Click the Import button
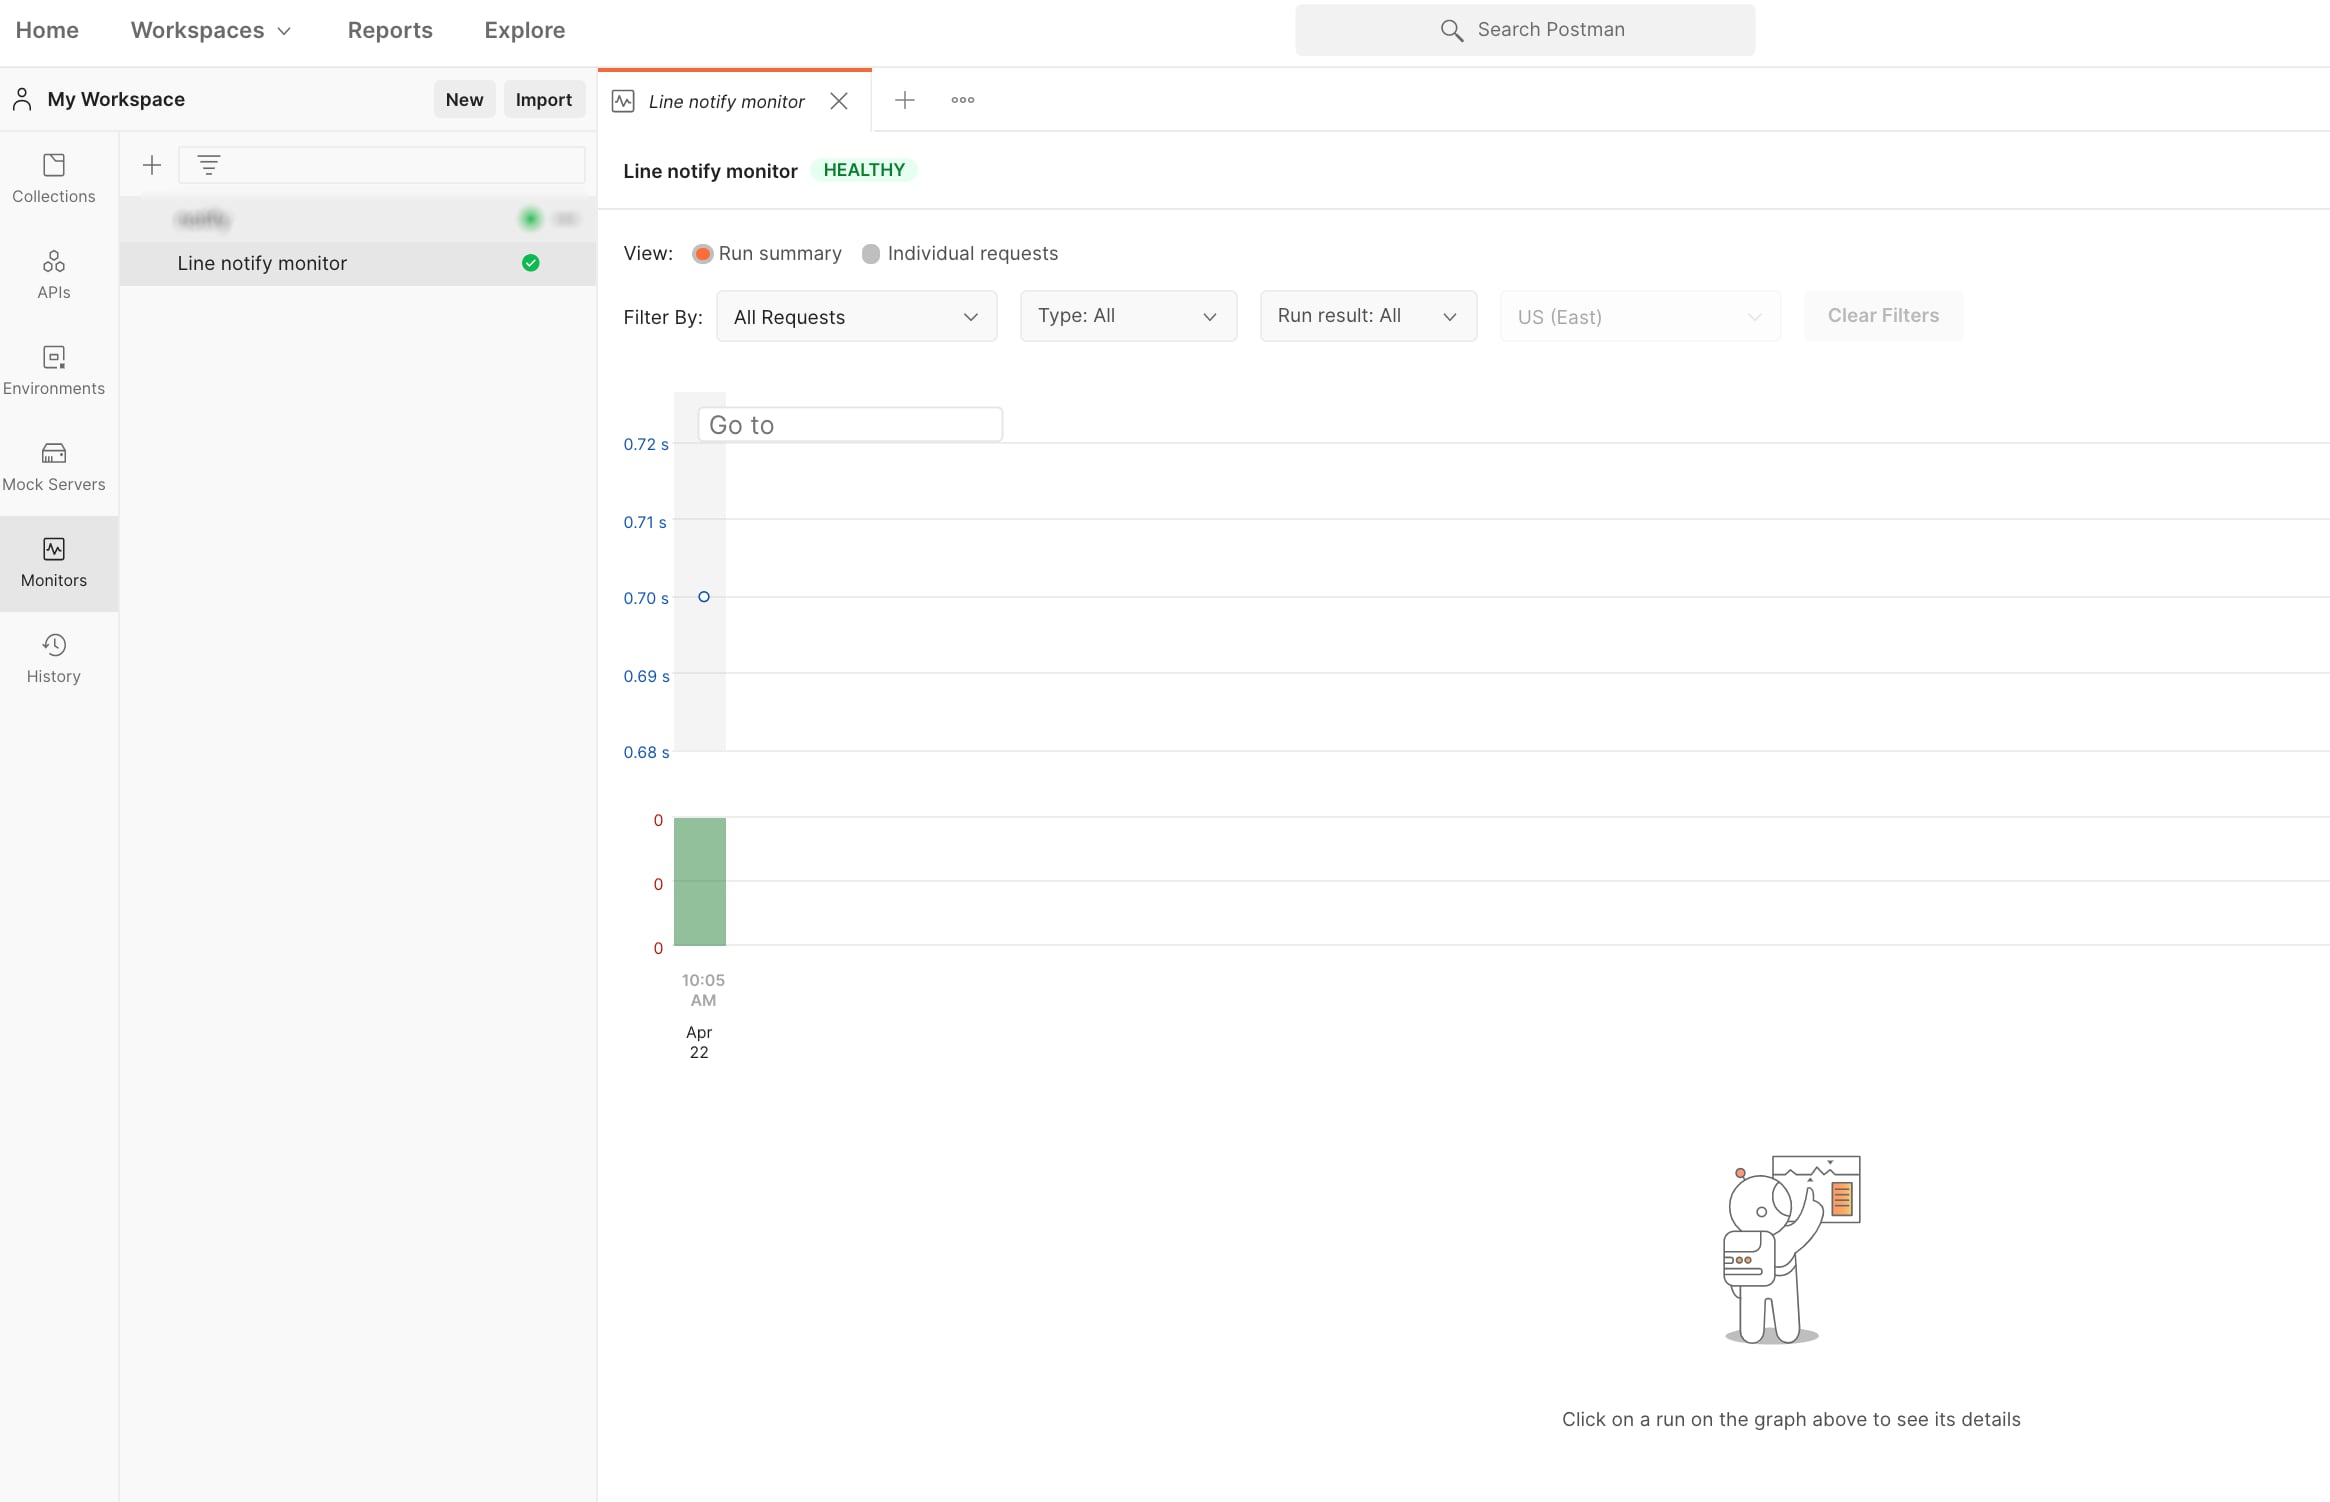Screen dimensions: 2330x1502 544,99
